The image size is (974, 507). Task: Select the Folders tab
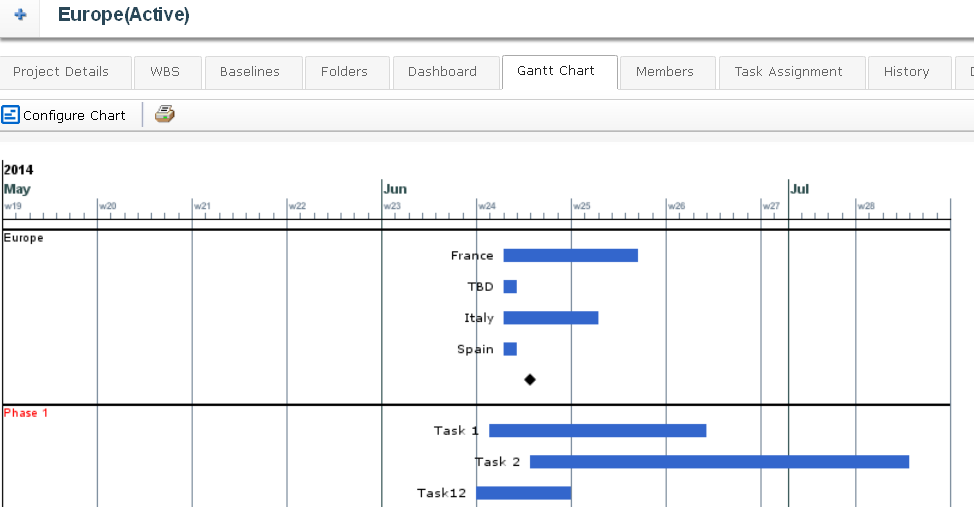[x=344, y=72]
